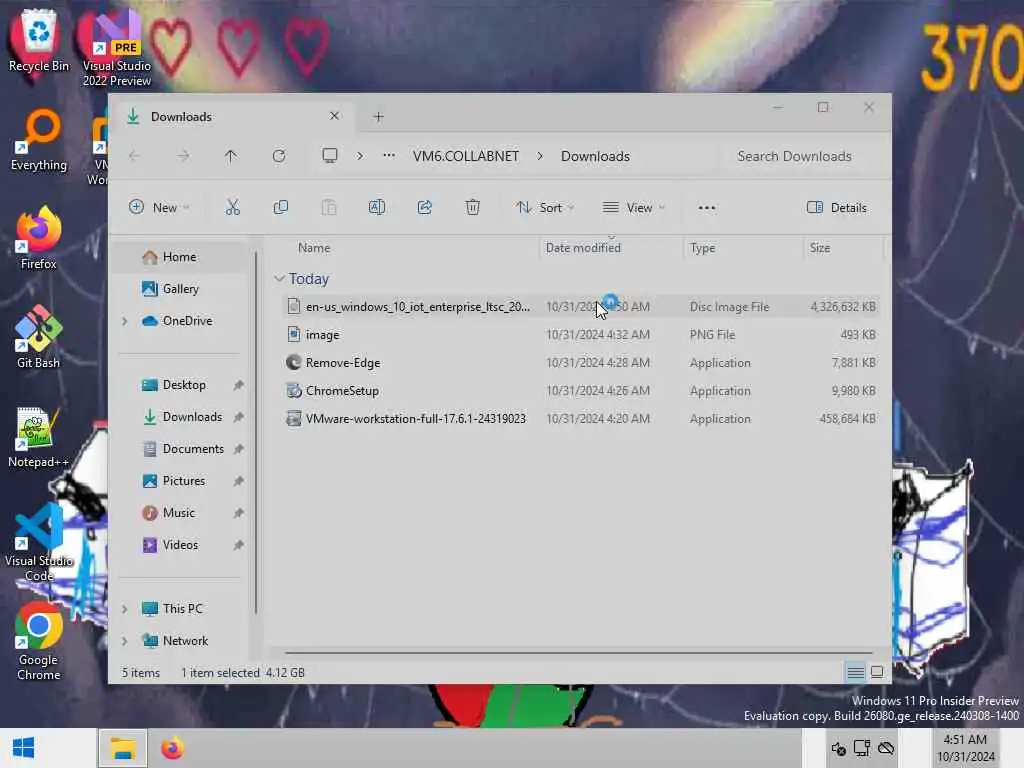Select the image PNG file
The image size is (1024, 768).
(x=580, y=334)
